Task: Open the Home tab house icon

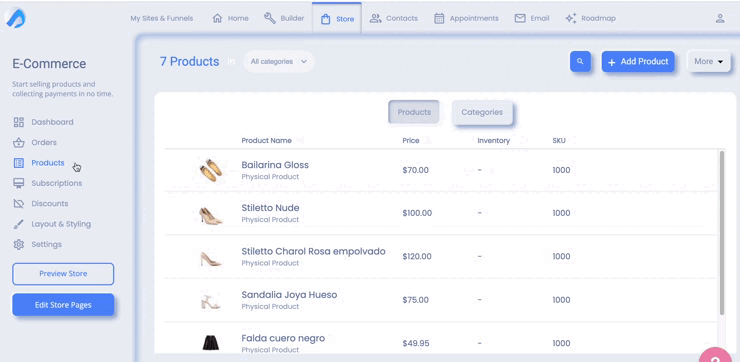Action: click(x=217, y=18)
